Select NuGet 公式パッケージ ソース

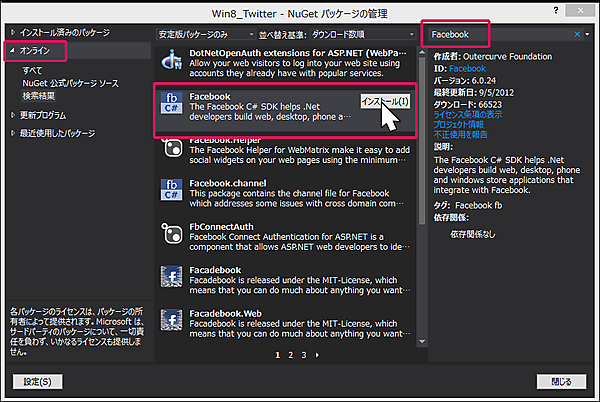pos(70,83)
